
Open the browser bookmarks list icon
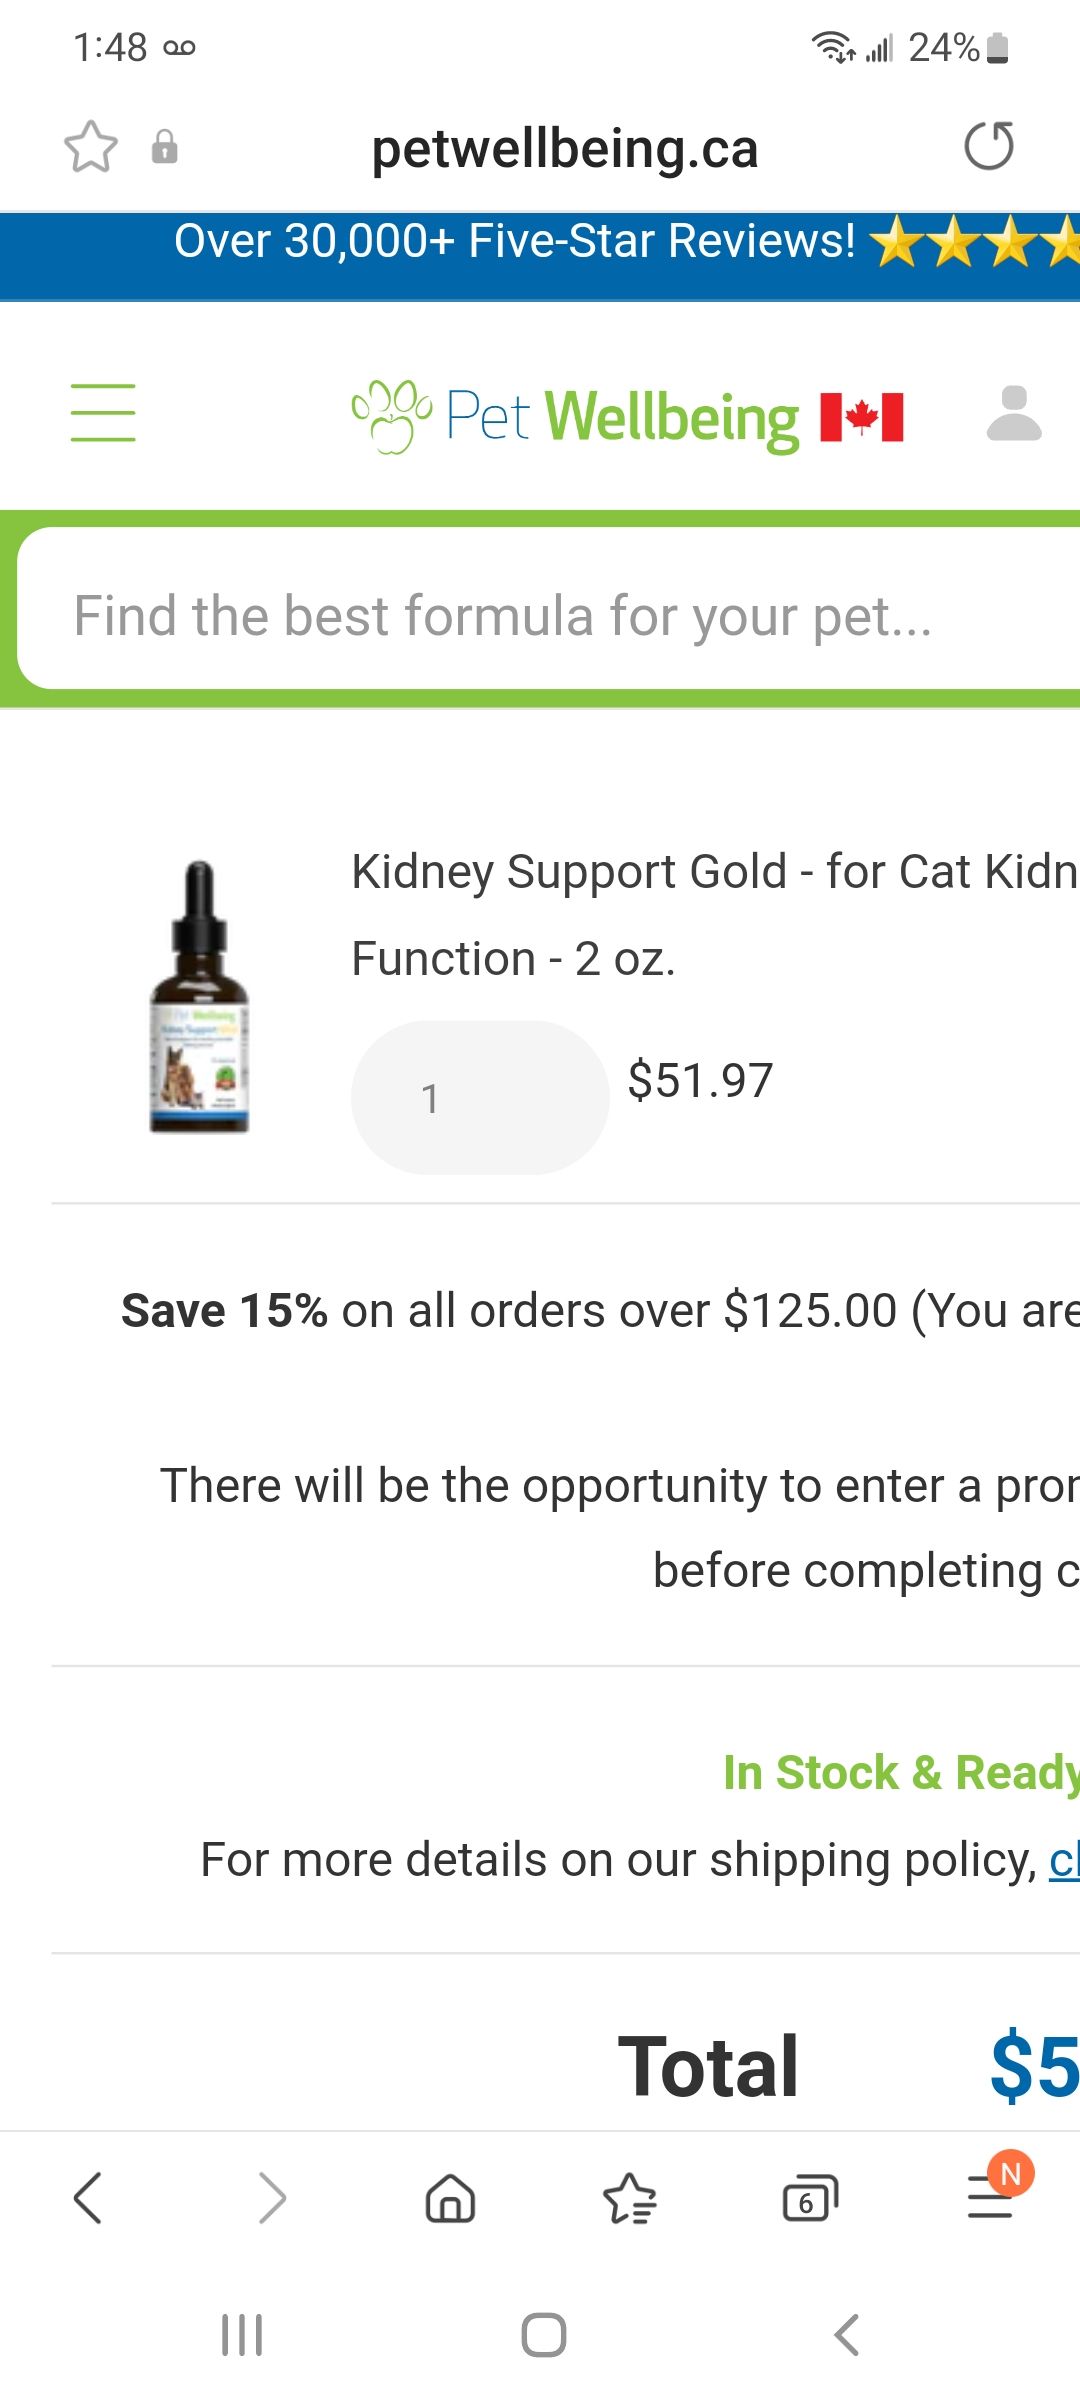click(x=630, y=2198)
